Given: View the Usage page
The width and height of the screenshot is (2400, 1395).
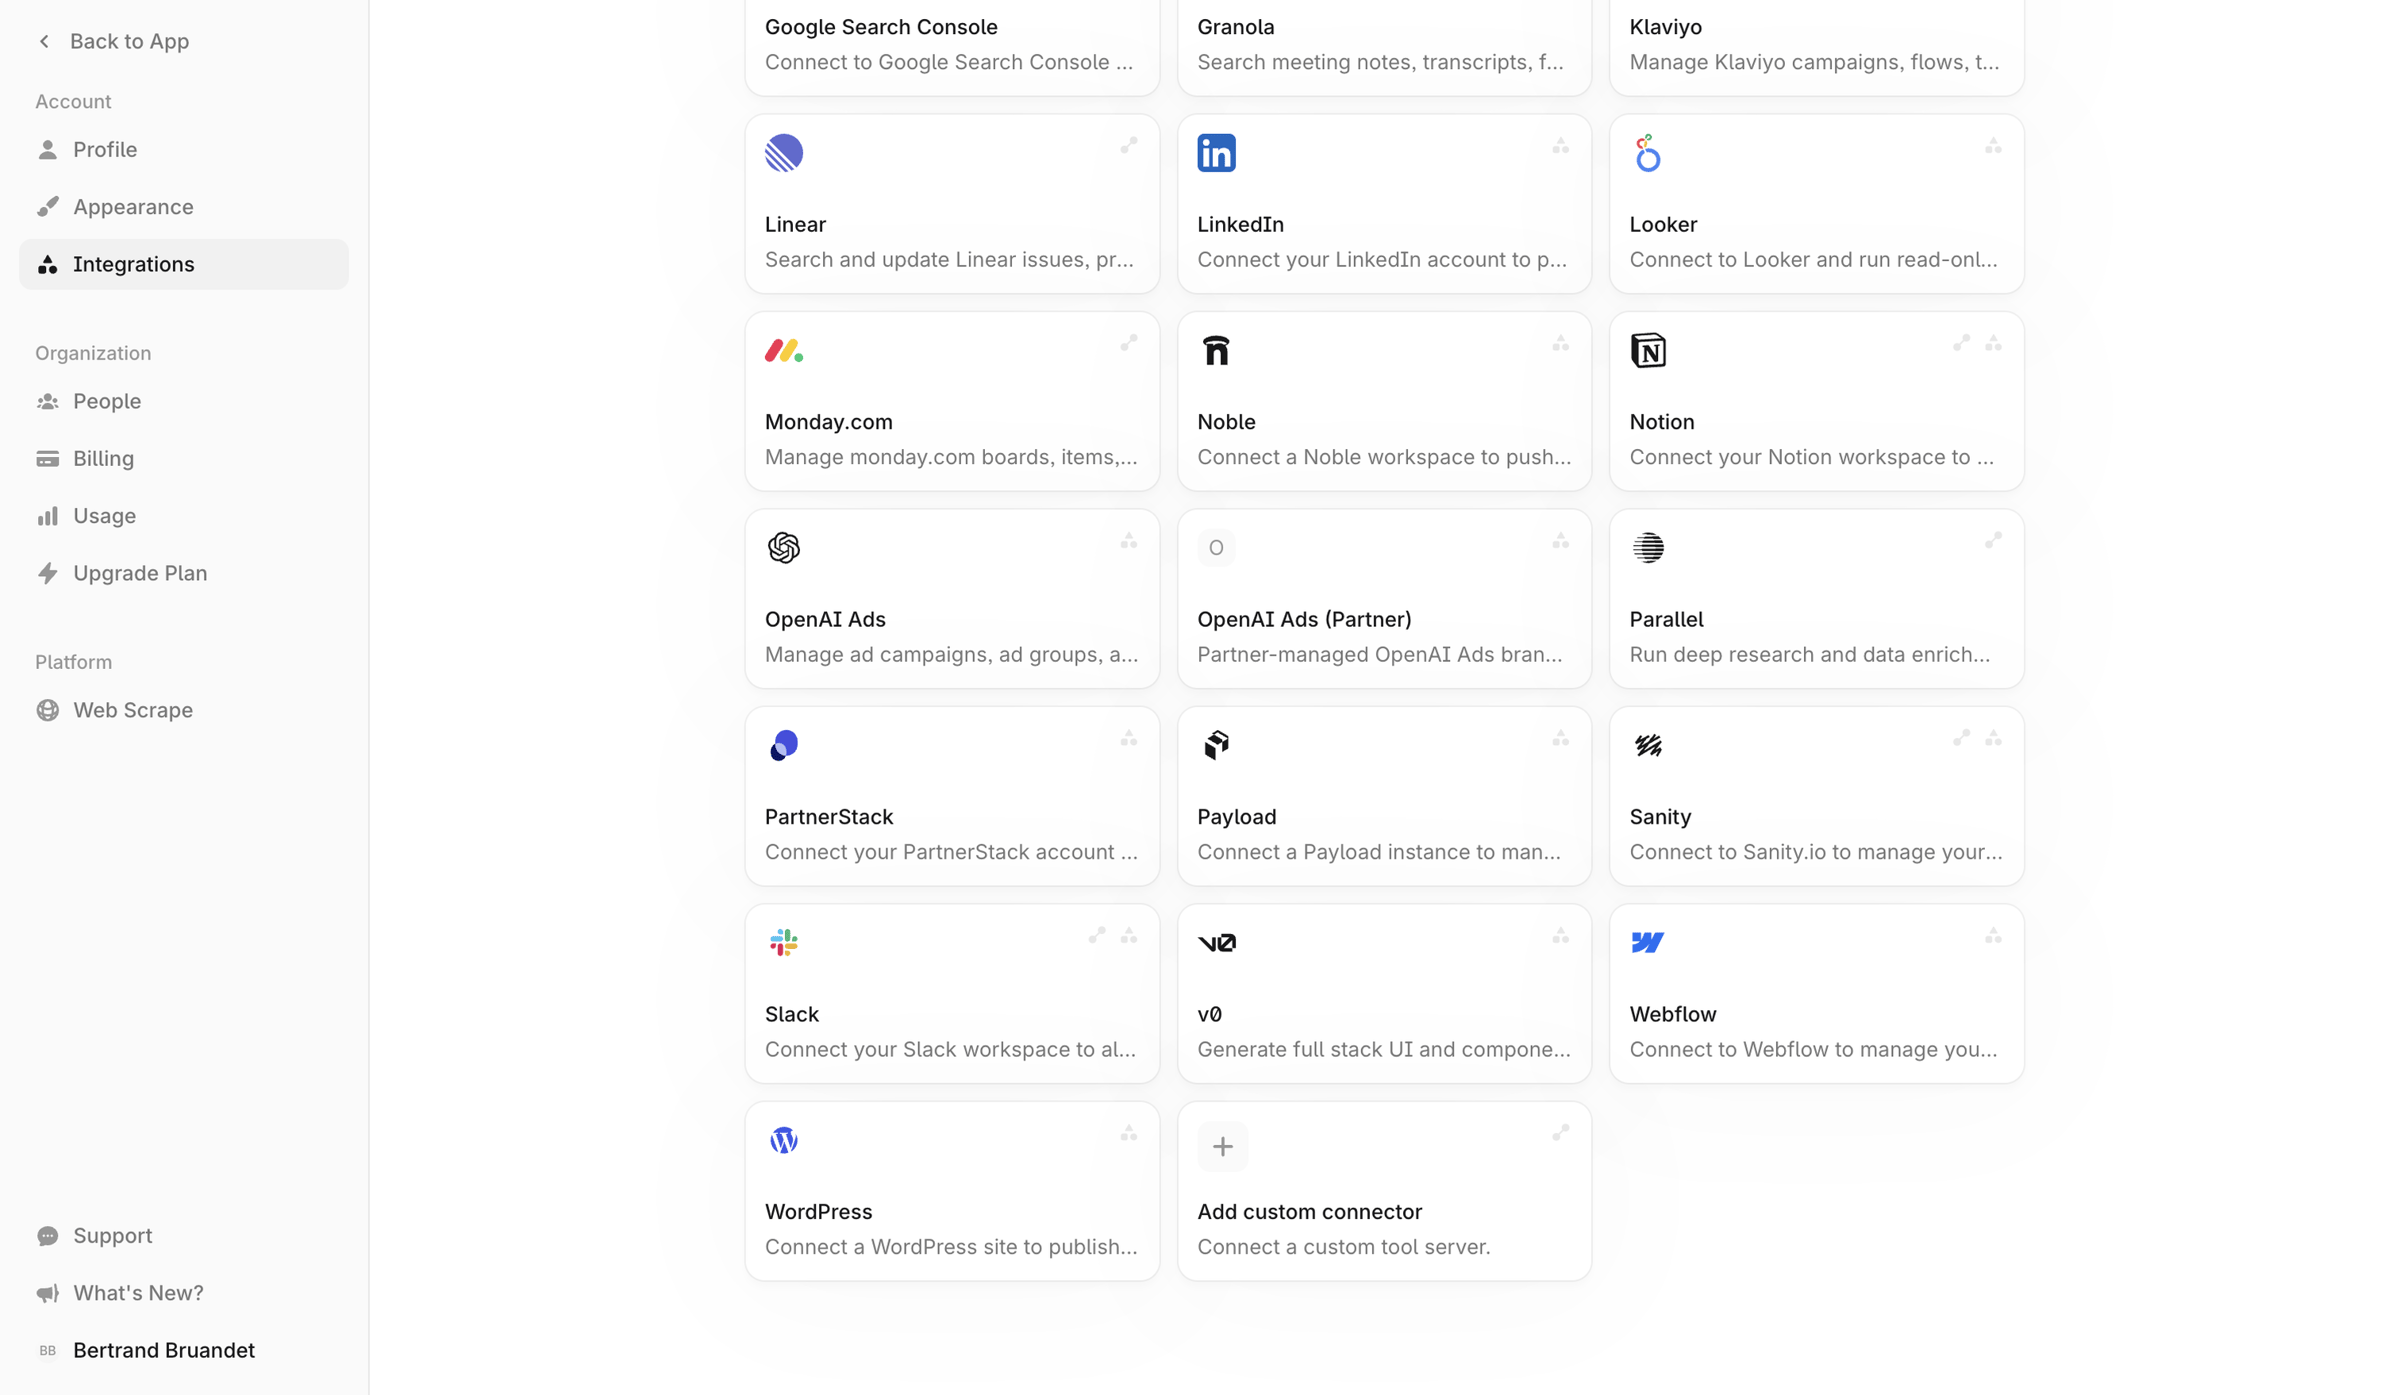Looking at the screenshot, I should coord(184,516).
